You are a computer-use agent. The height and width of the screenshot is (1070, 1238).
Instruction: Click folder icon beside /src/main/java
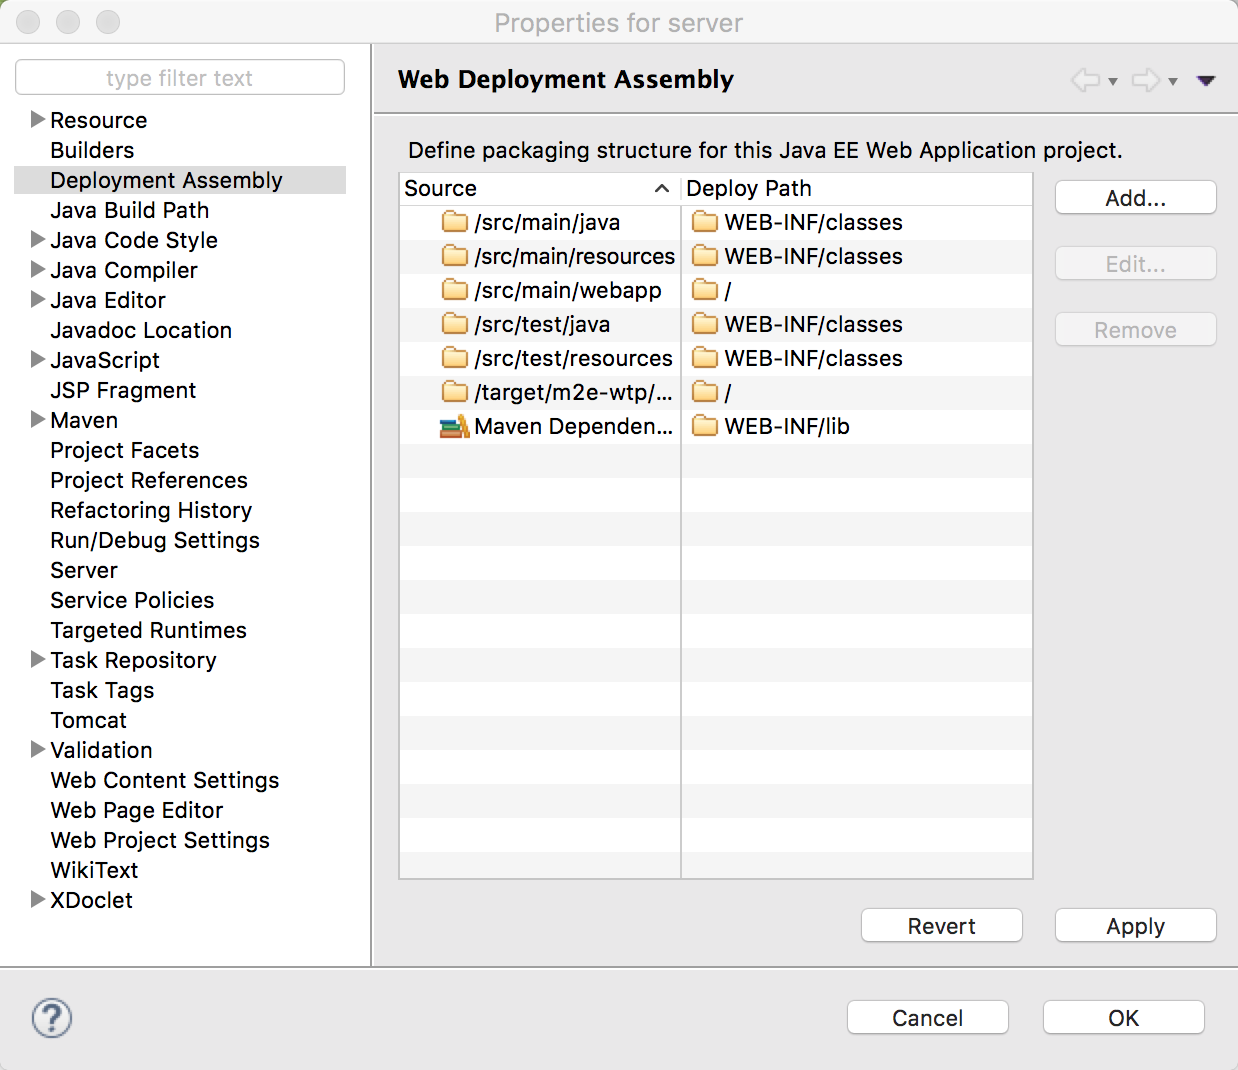click(x=455, y=222)
